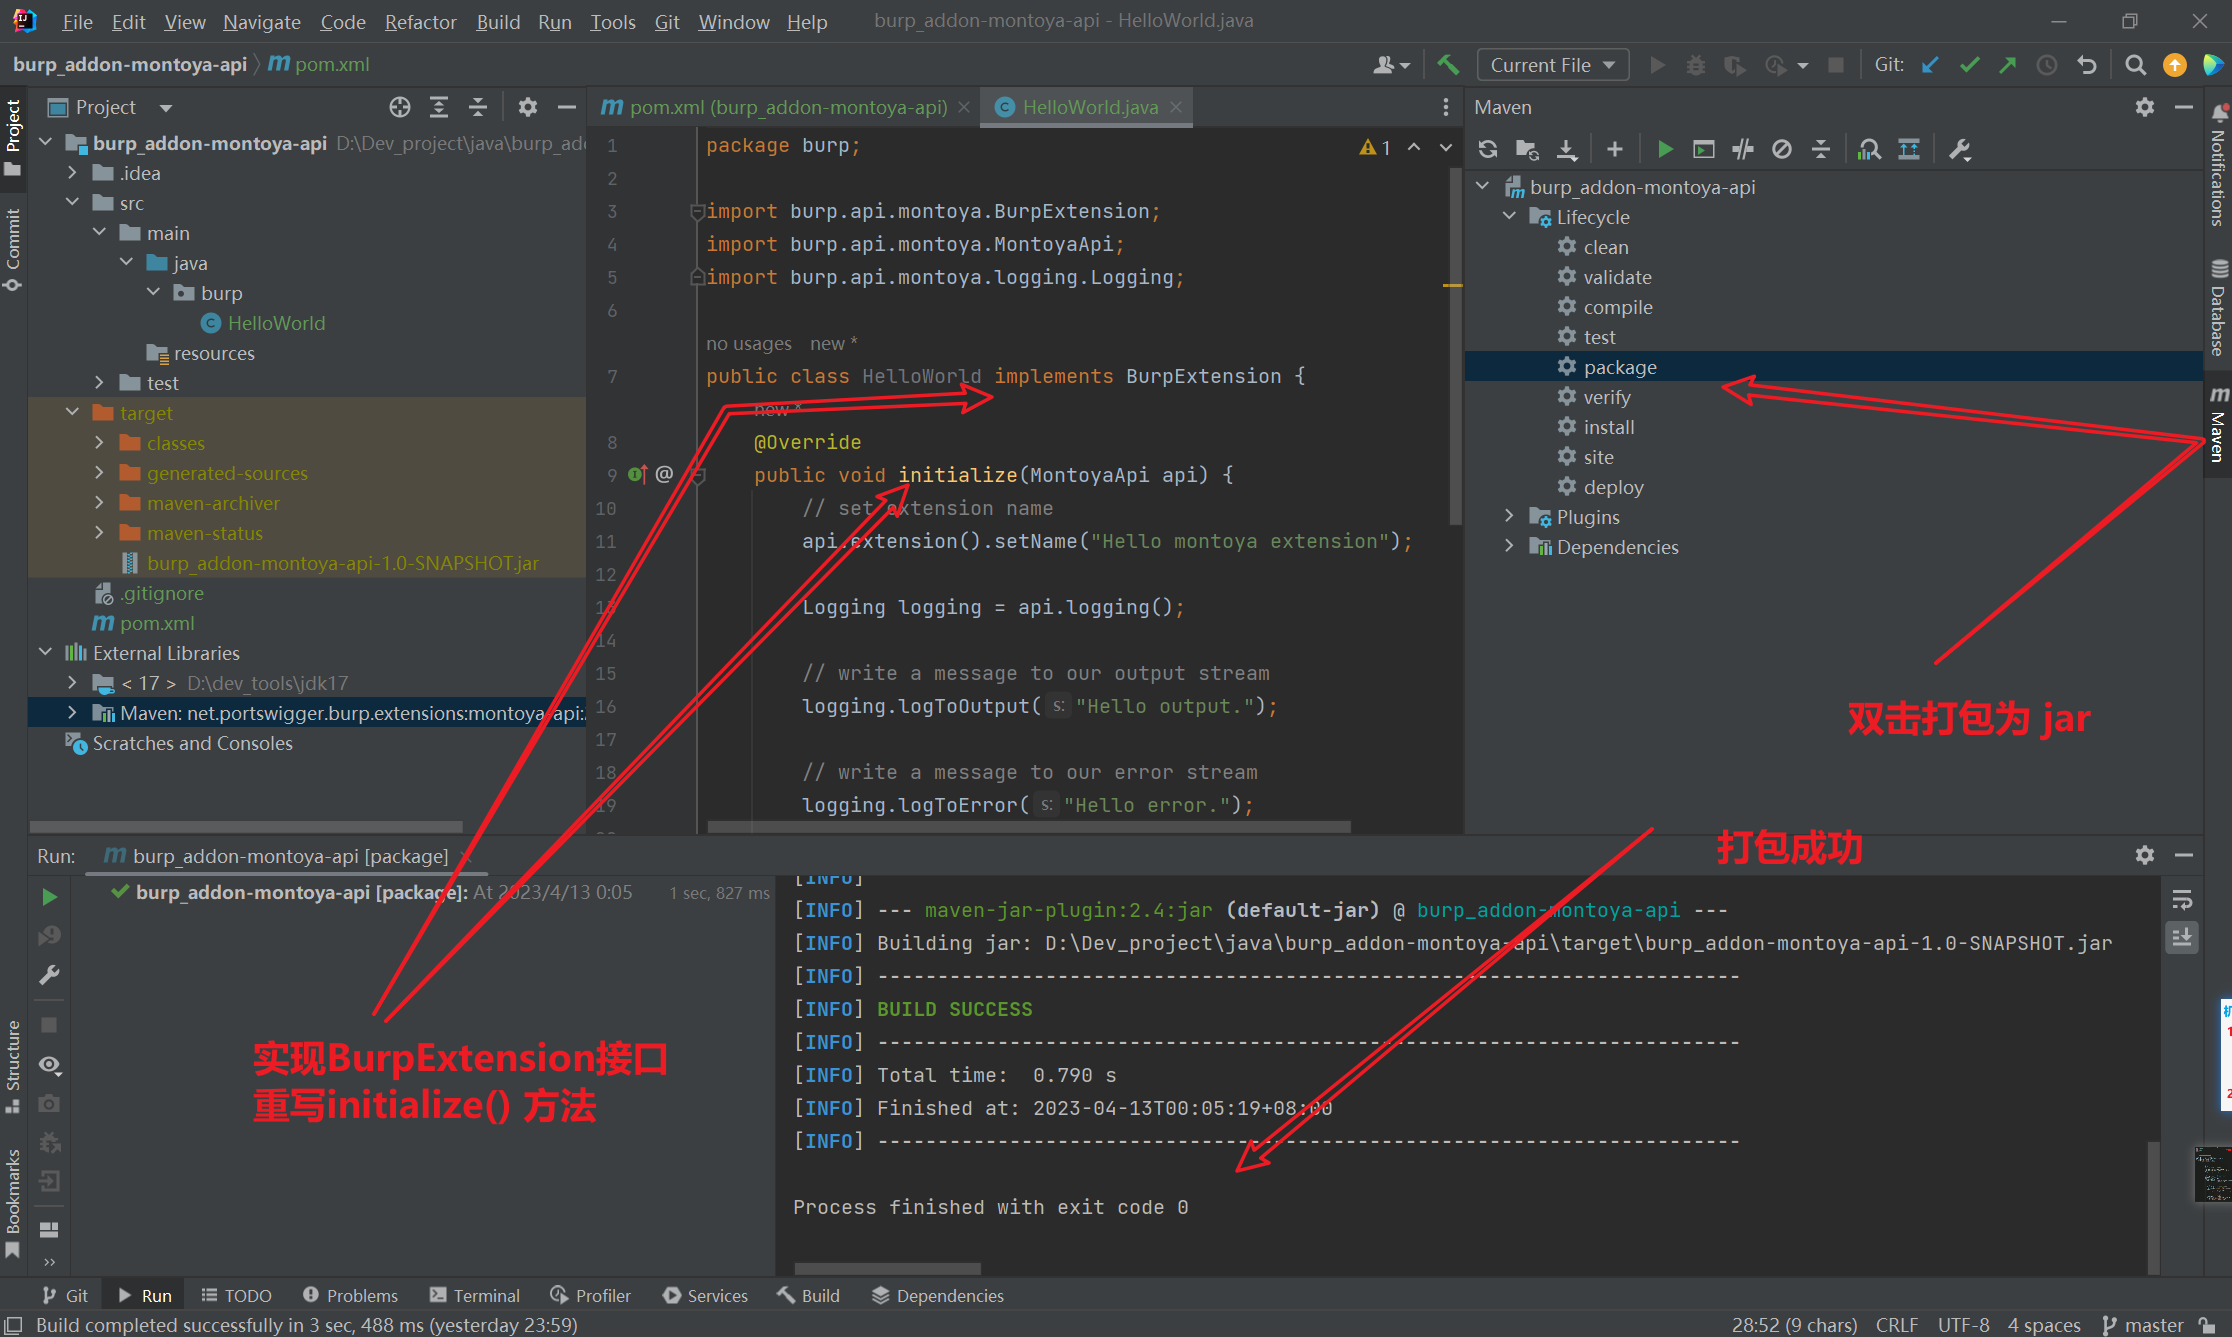Open Services tool window tab
This screenshot has height=1337, width=2232.
705,1295
